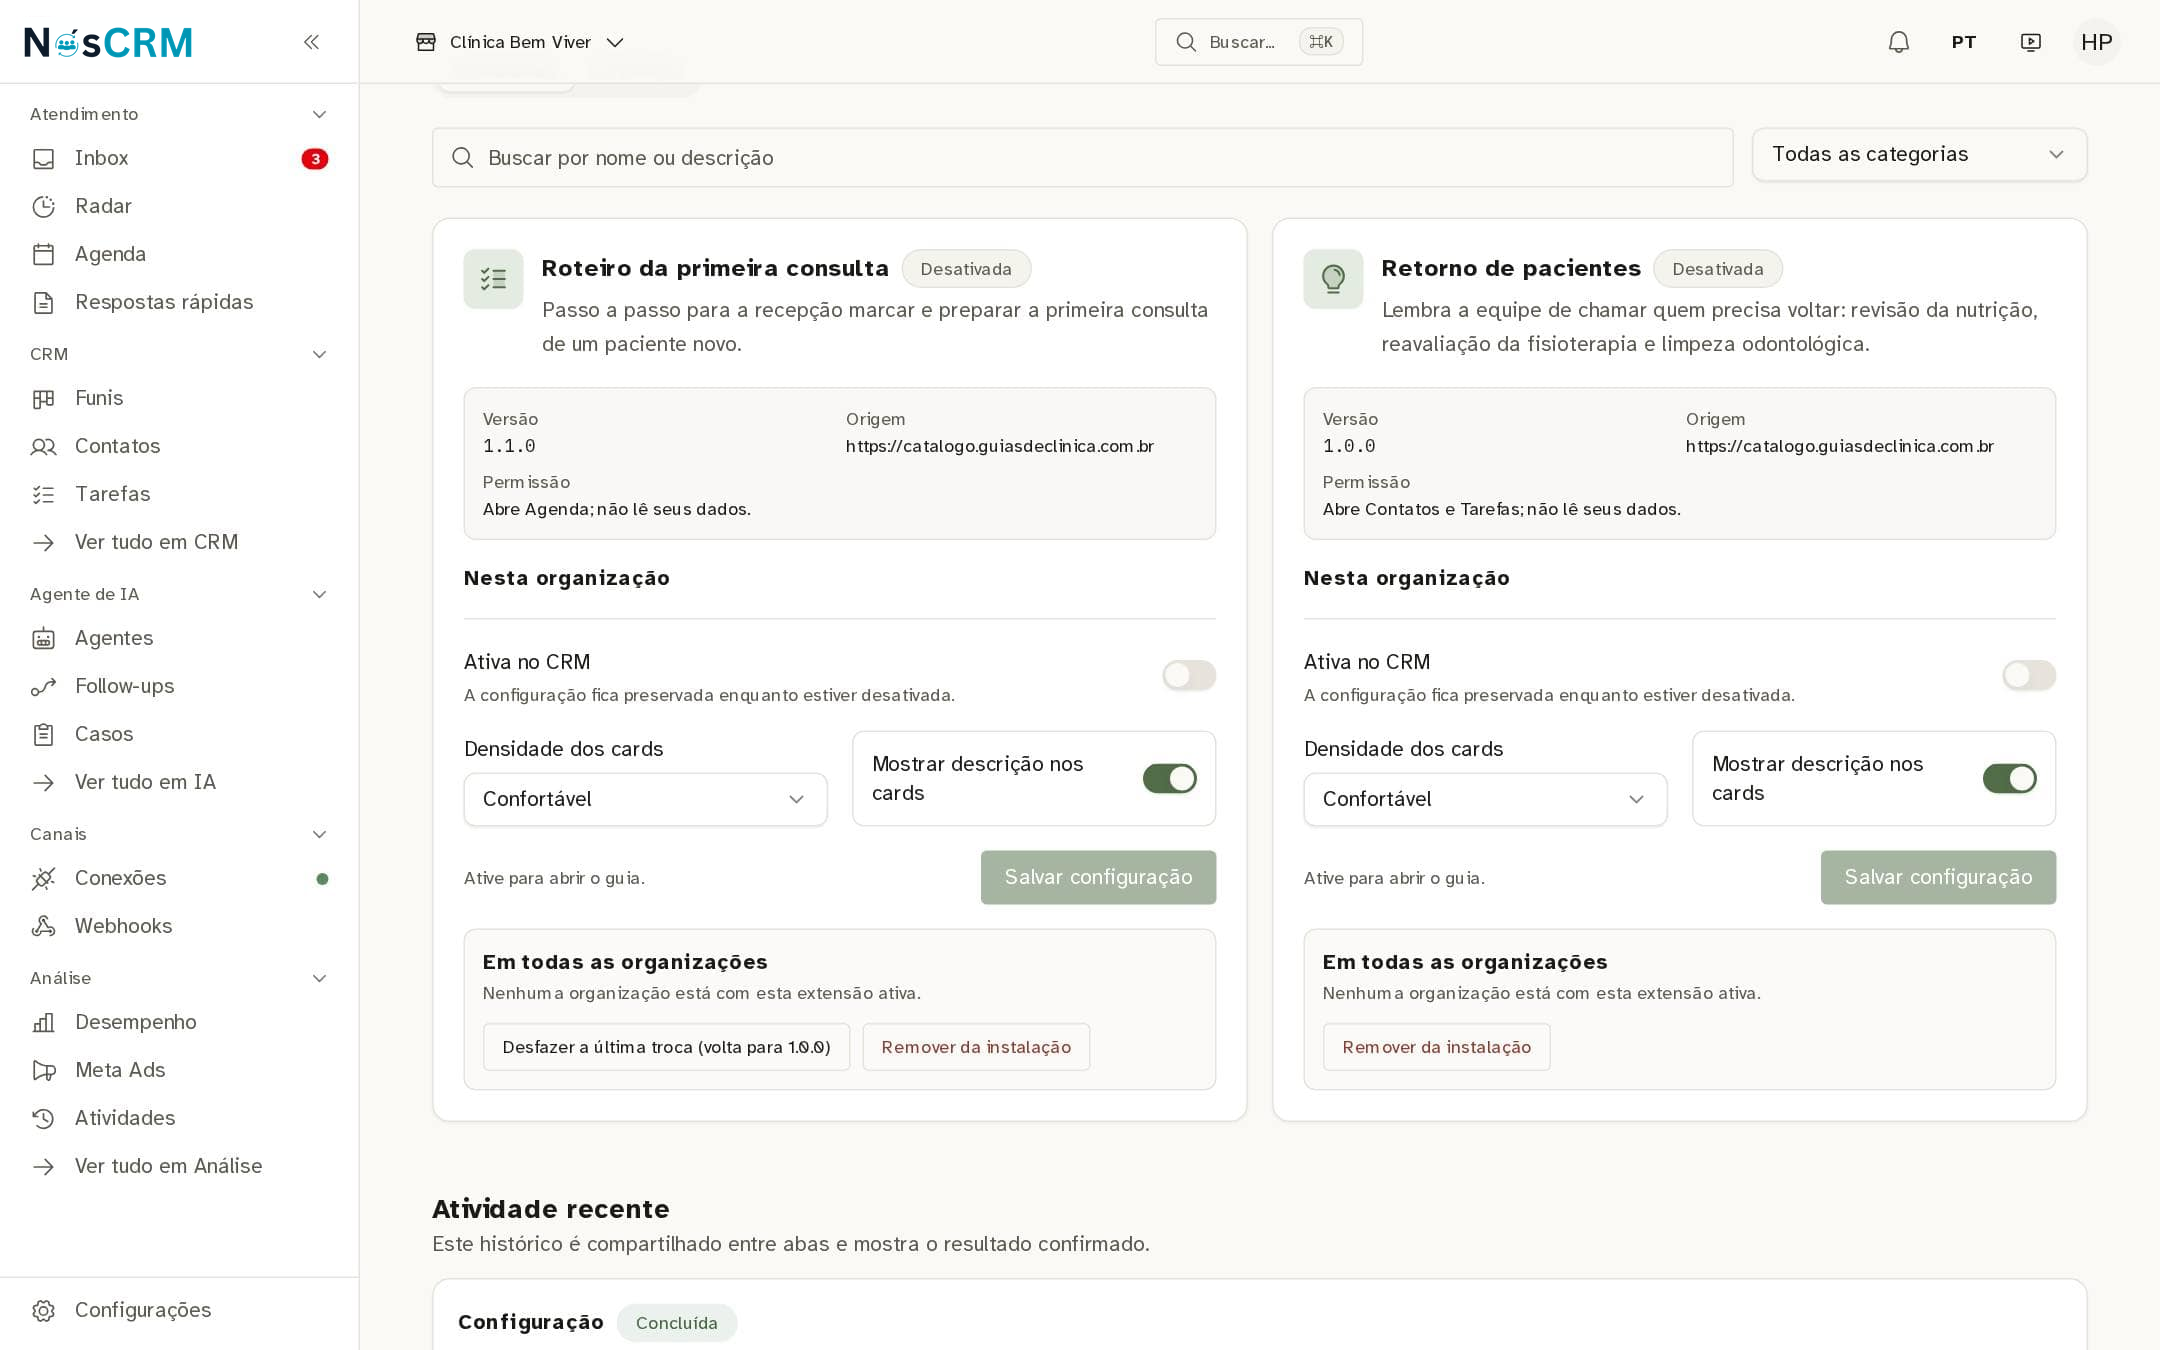Click the Follow-ups sidebar icon
The height and width of the screenshot is (1350, 2160).
tap(43, 687)
